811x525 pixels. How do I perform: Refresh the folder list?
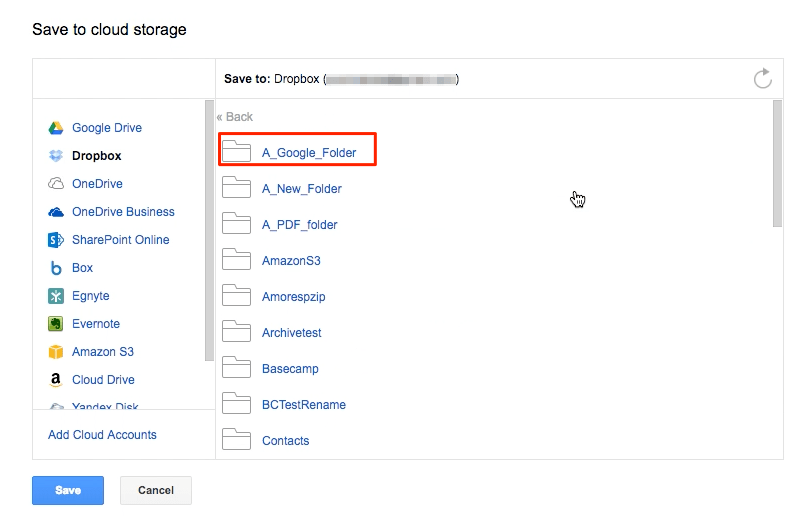pyautogui.click(x=762, y=79)
